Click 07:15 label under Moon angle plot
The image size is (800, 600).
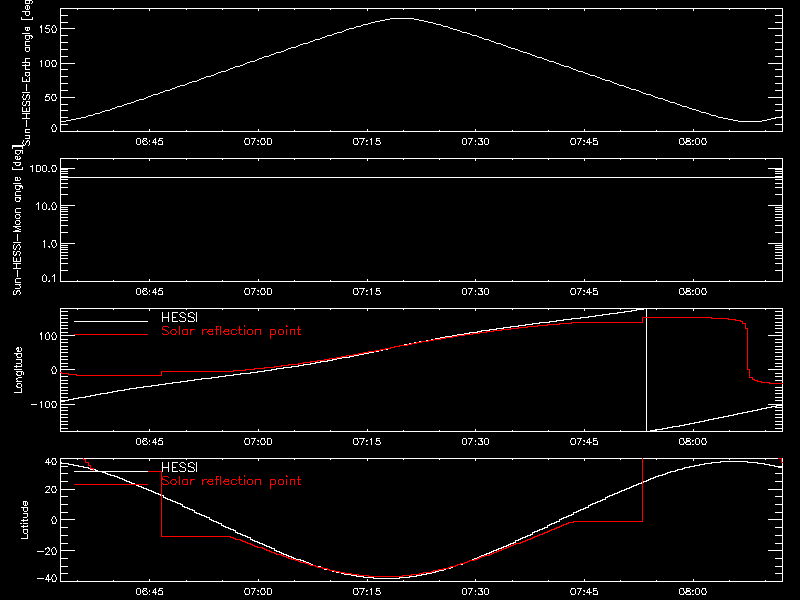(367, 292)
